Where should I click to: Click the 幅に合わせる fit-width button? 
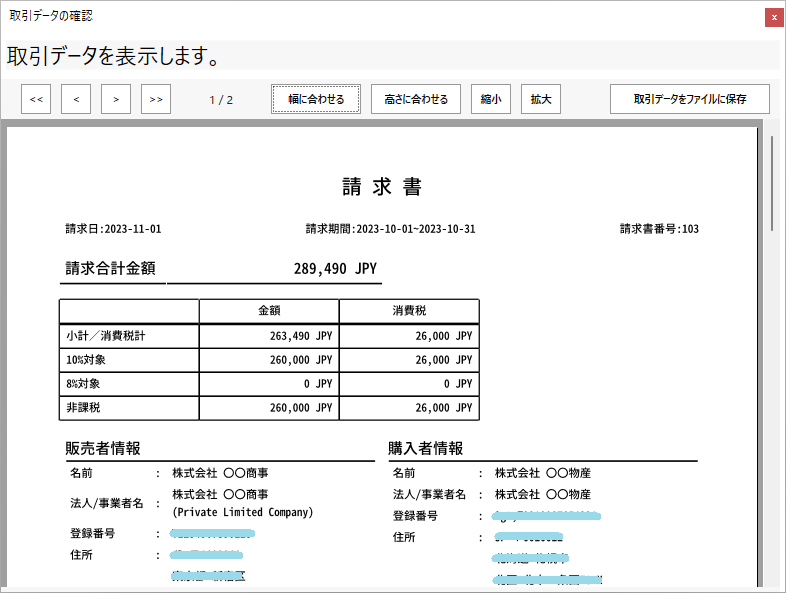316,99
